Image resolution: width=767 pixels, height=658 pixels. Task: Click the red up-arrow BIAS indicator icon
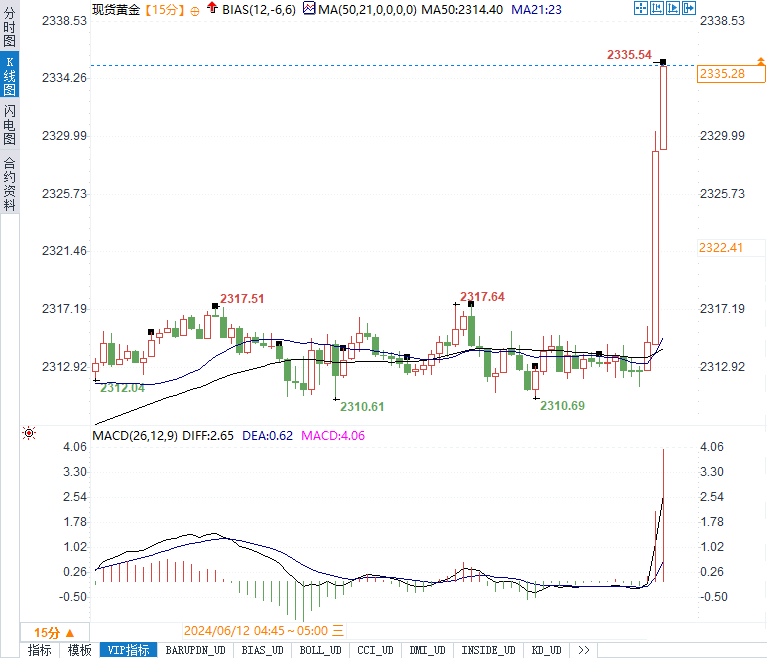coord(212,9)
